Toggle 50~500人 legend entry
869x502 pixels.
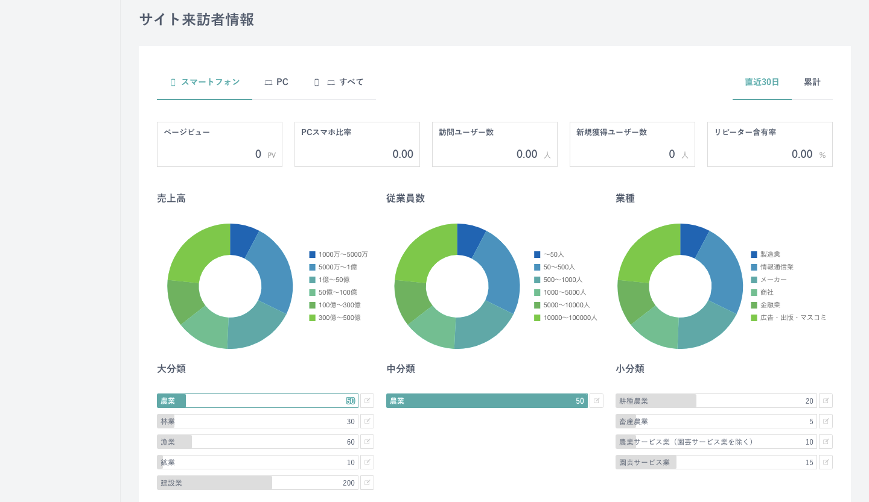554,267
